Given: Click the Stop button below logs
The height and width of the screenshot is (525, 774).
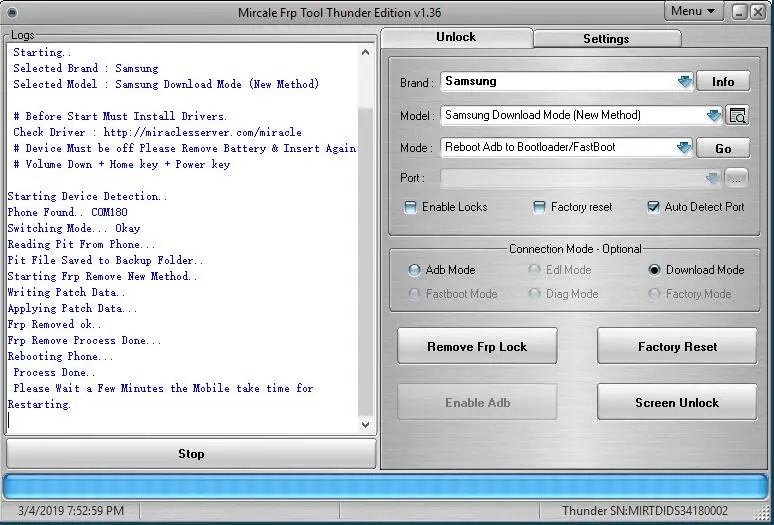Looking at the screenshot, I should (x=191, y=454).
